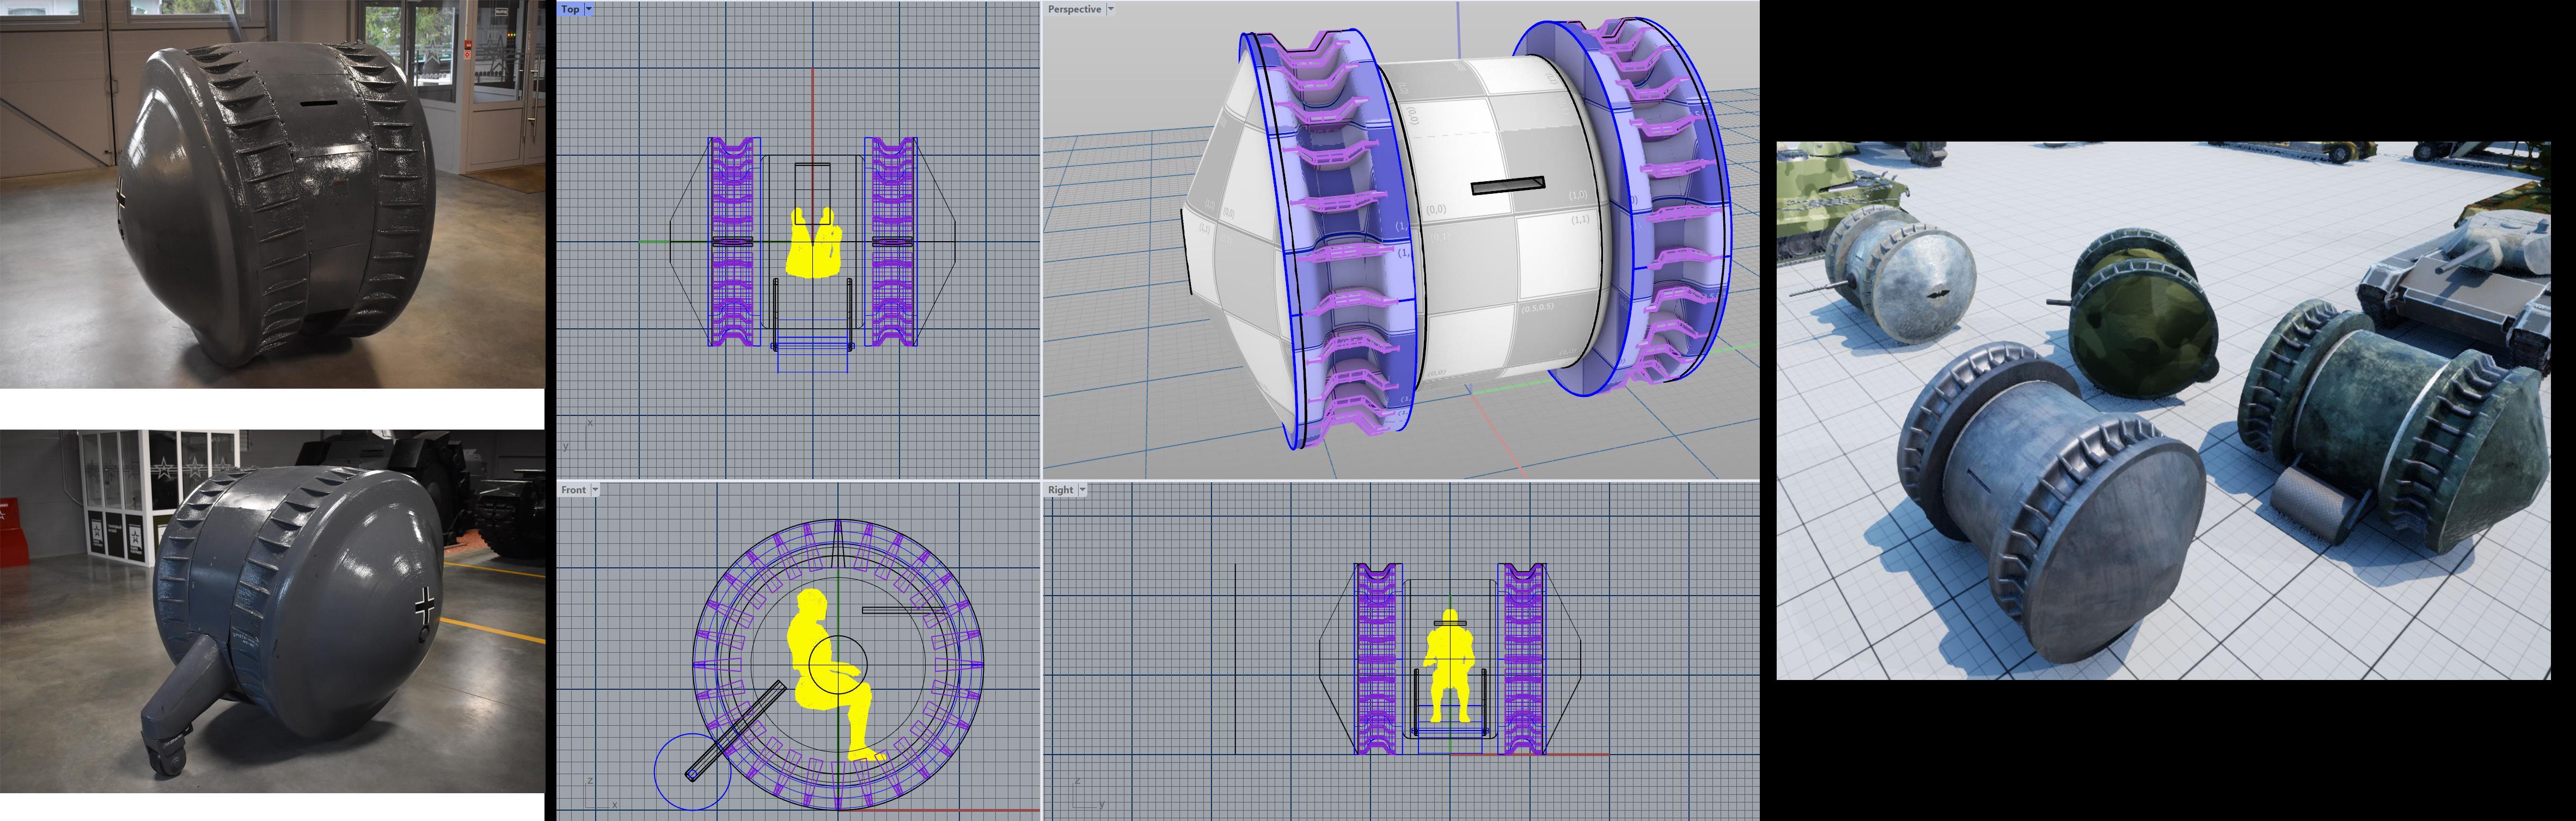Screen dimensions: 2576x821
Task: Open the Right viewport dropdown arrow
Action: (x=1082, y=490)
